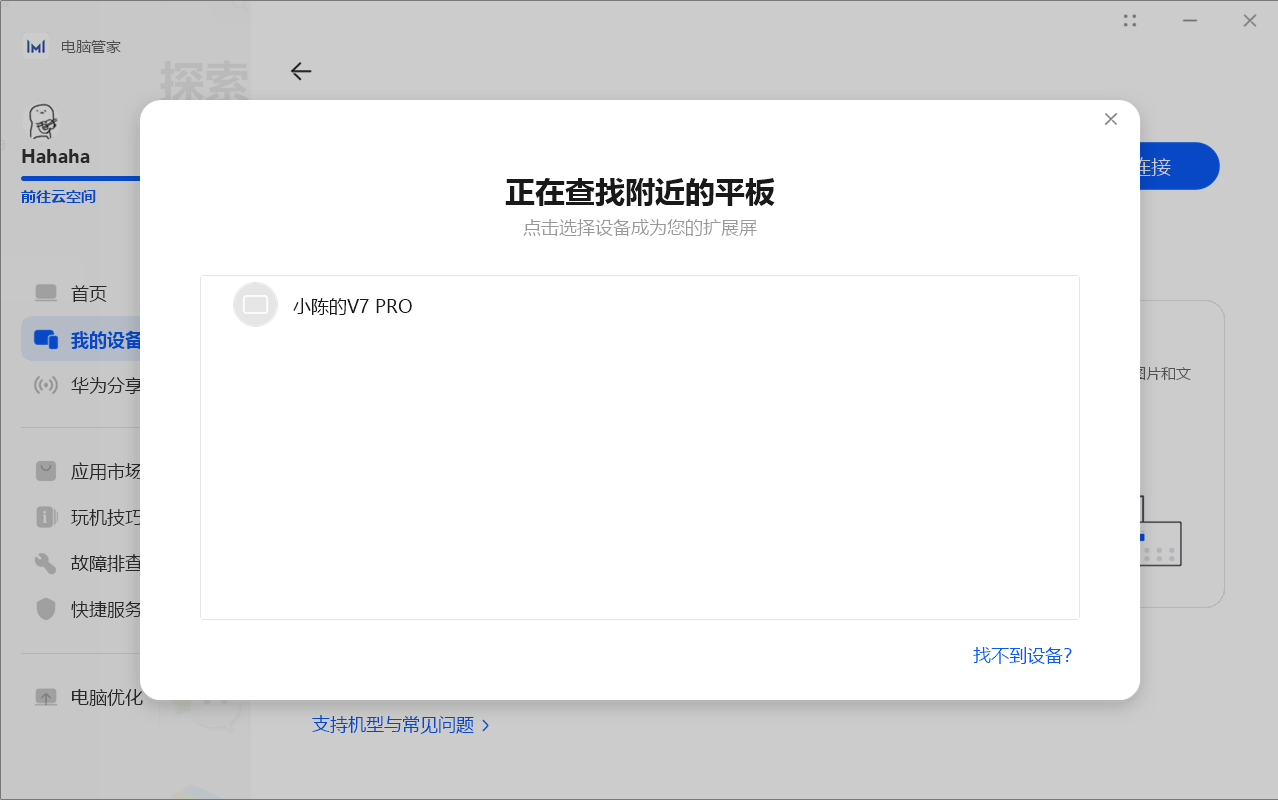Select the 小陈的V7 PRO tablet device
This screenshot has width=1278, height=800.
[x=640, y=305]
